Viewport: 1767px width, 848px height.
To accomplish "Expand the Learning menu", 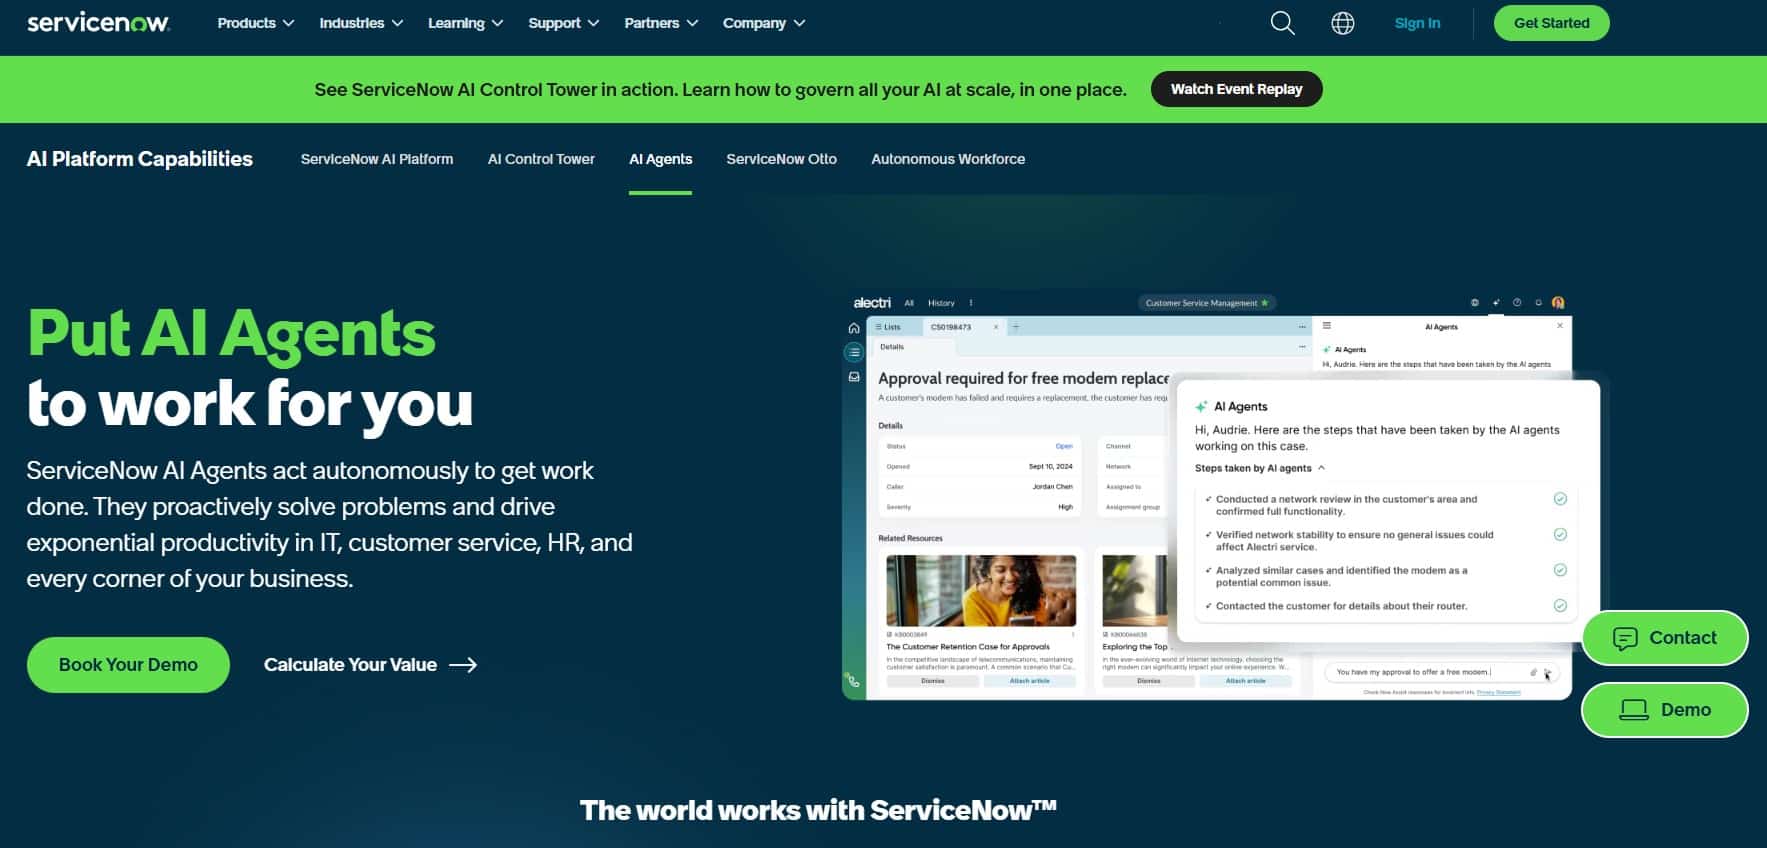I will pos(466,23).
